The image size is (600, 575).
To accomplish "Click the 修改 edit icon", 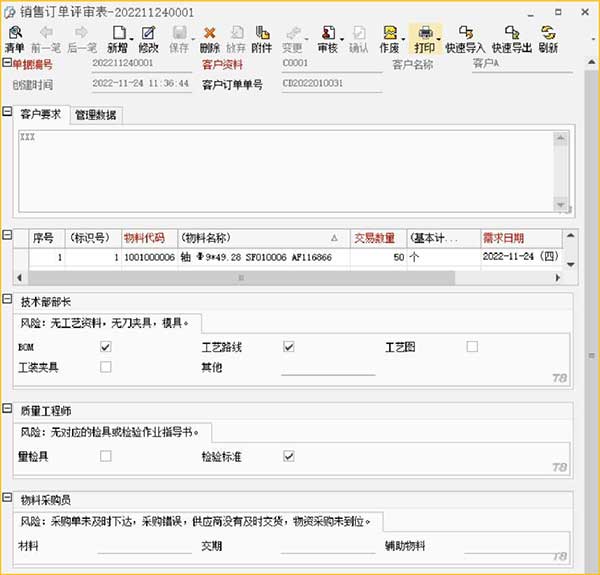I will pos(148,39).
